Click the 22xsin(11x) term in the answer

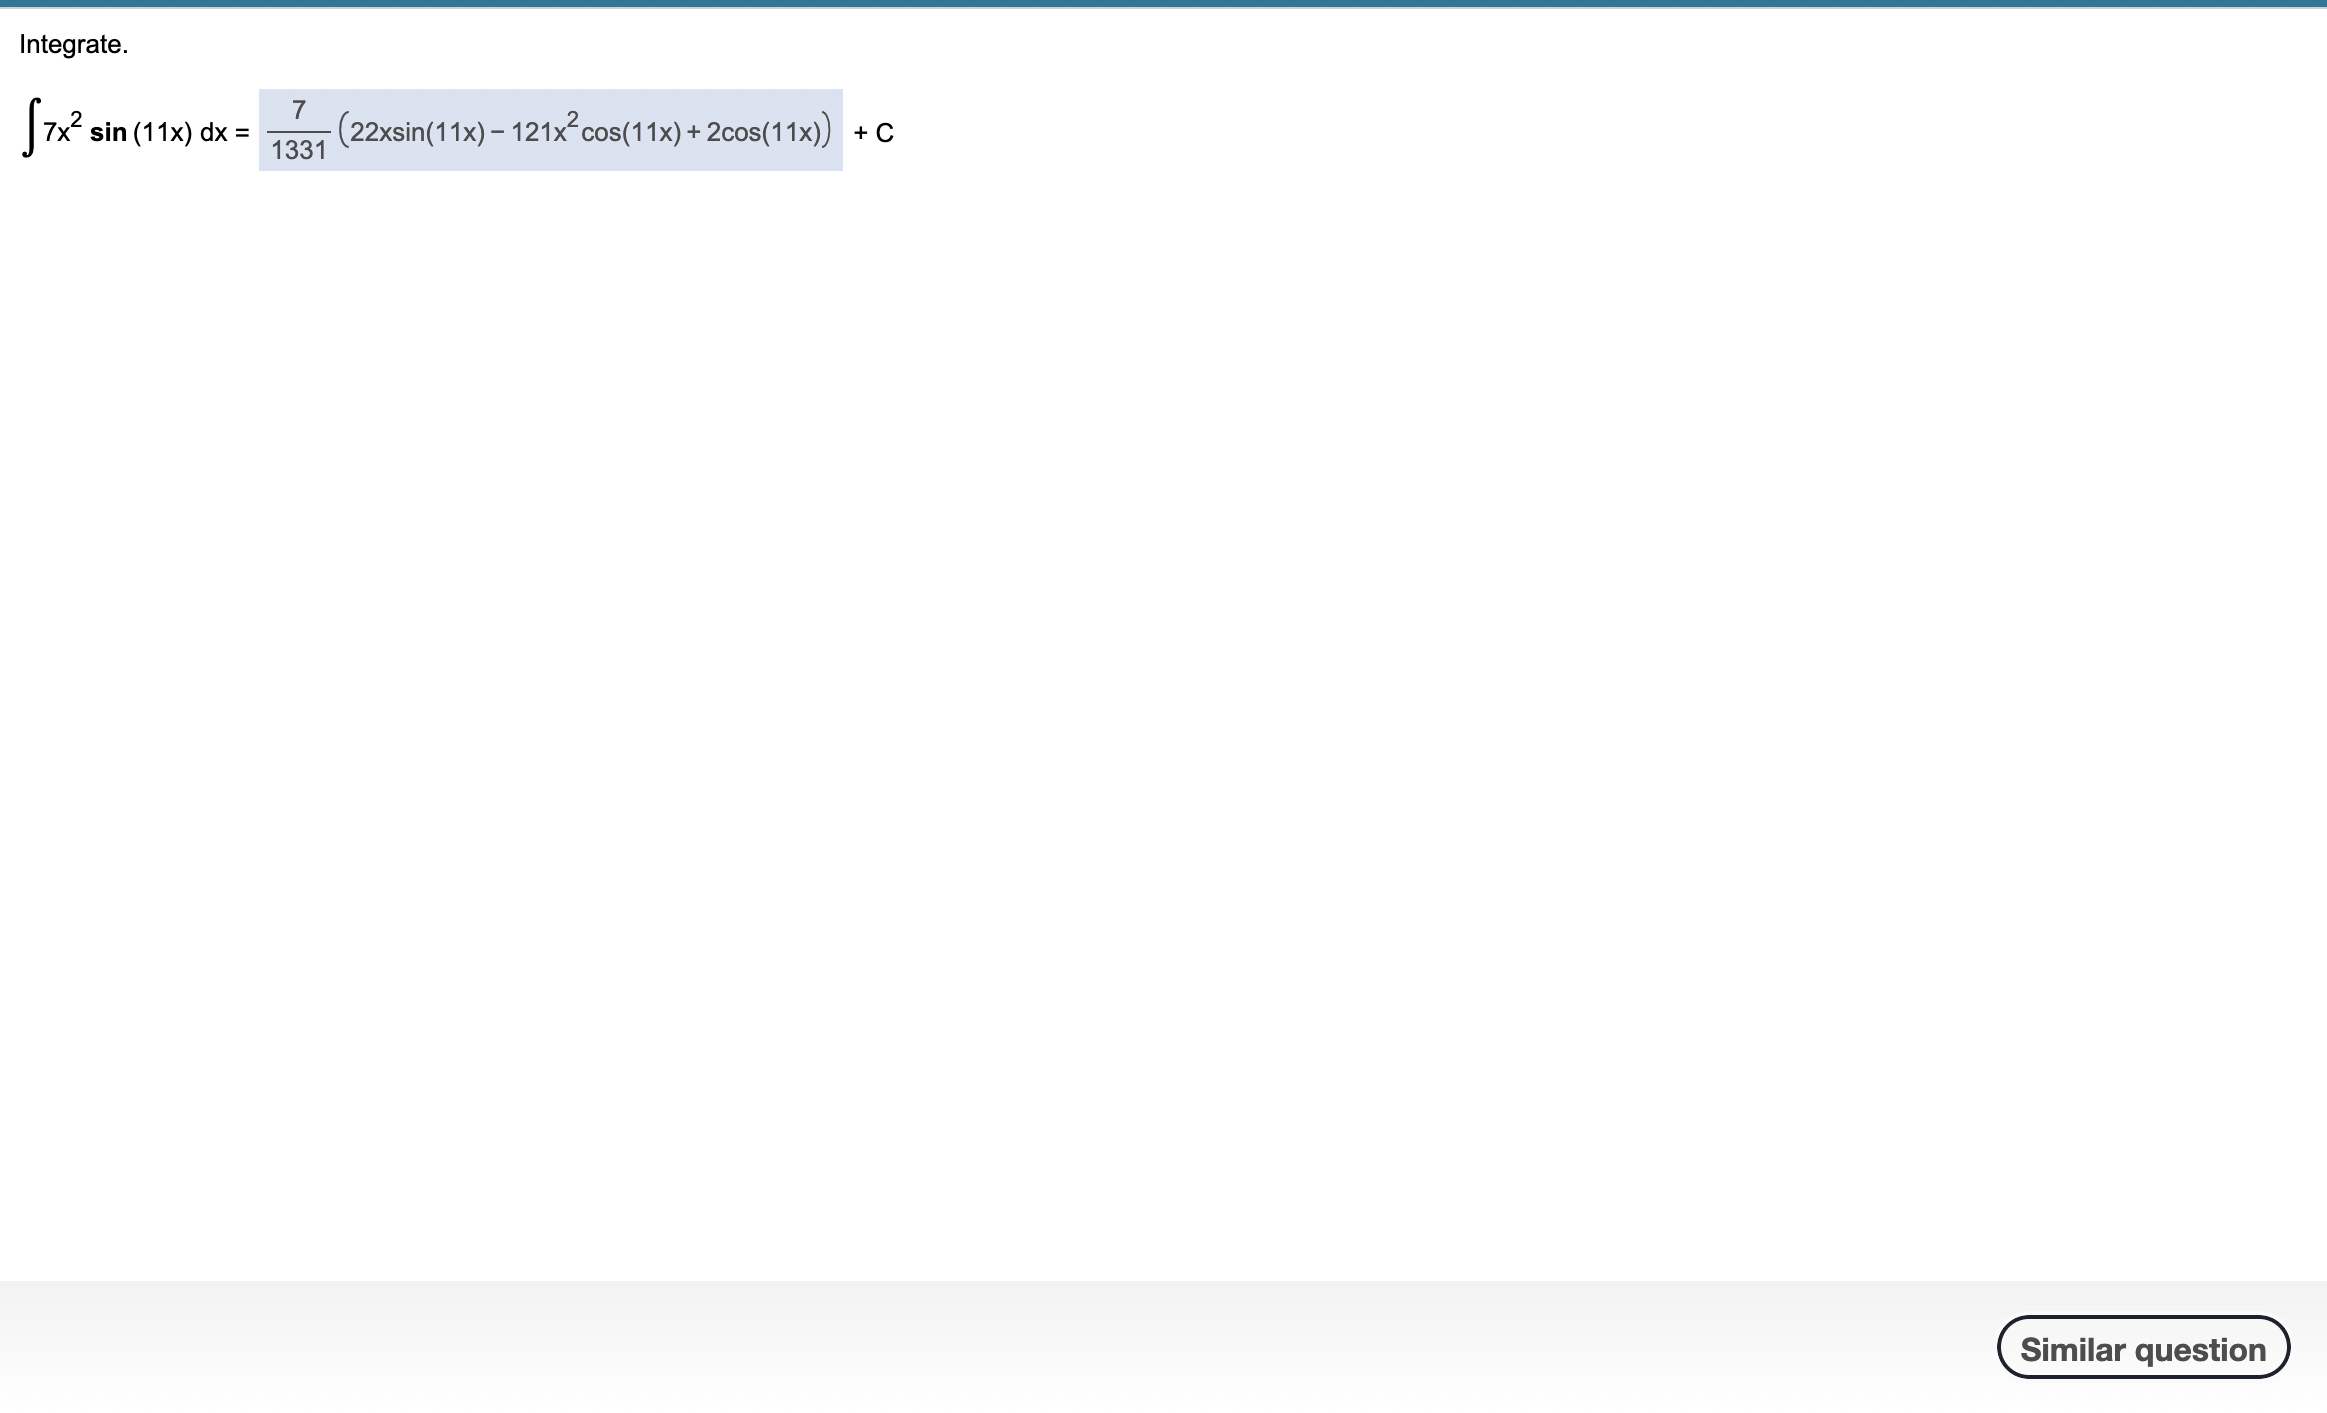[415, 130]
